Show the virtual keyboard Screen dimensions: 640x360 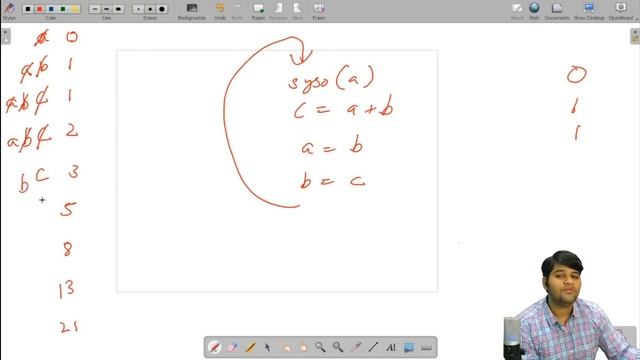tap(426, 347)
